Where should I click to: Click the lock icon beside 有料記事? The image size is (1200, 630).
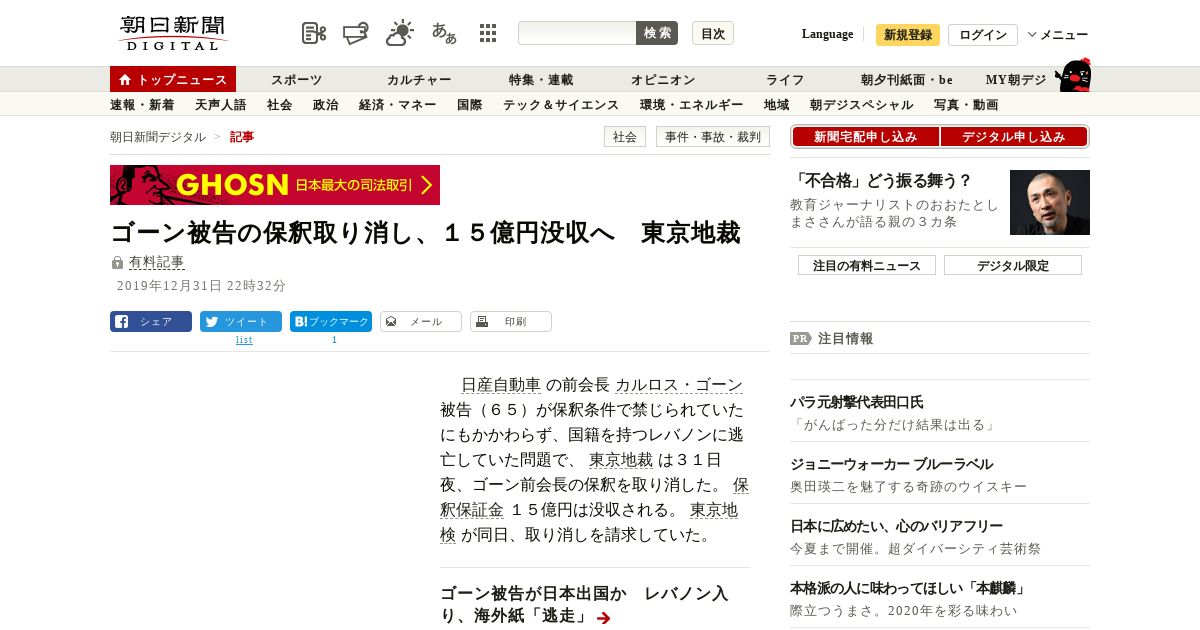[x=117, y=263]
